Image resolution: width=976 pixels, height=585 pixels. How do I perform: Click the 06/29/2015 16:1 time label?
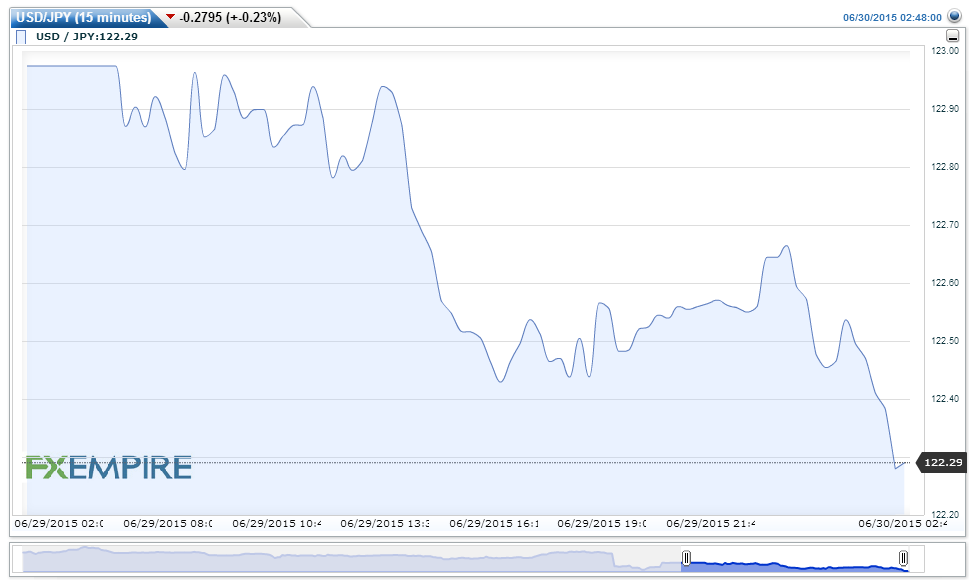(x=494, y=523)
